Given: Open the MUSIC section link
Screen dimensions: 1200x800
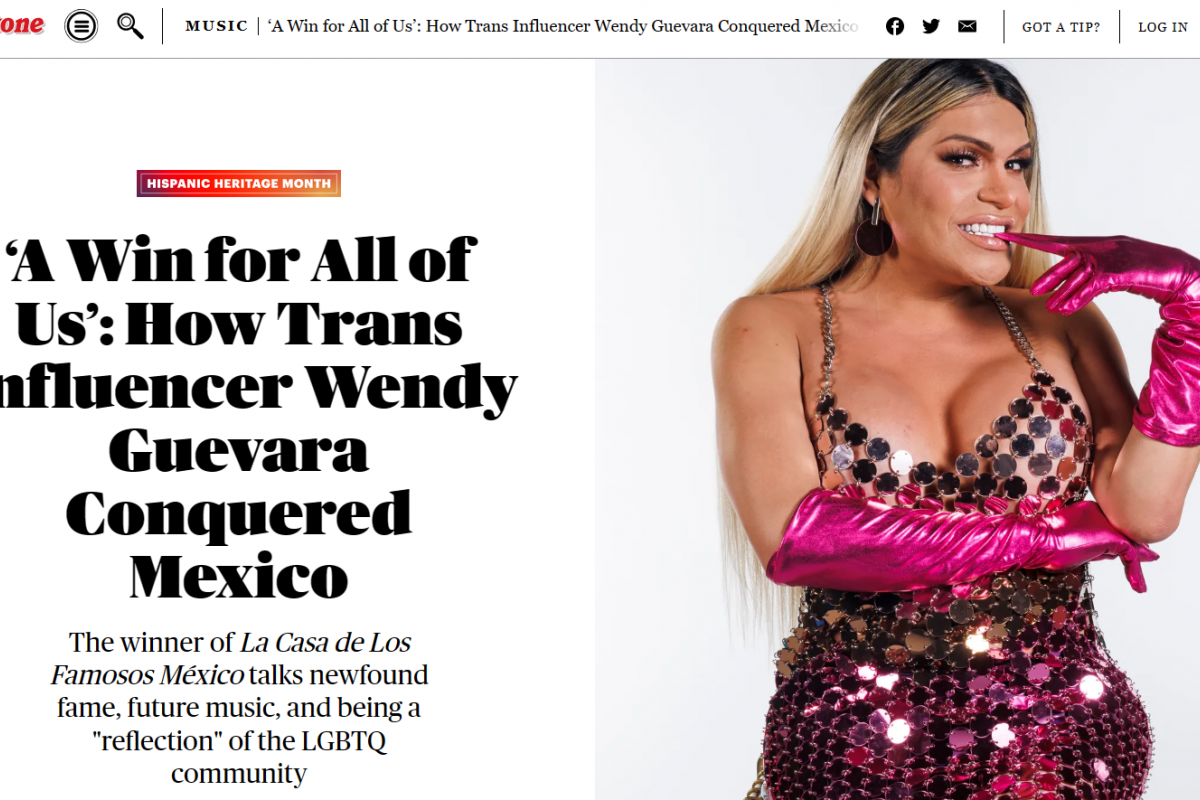Looking at the screenshot, I should tap(216, 26).
